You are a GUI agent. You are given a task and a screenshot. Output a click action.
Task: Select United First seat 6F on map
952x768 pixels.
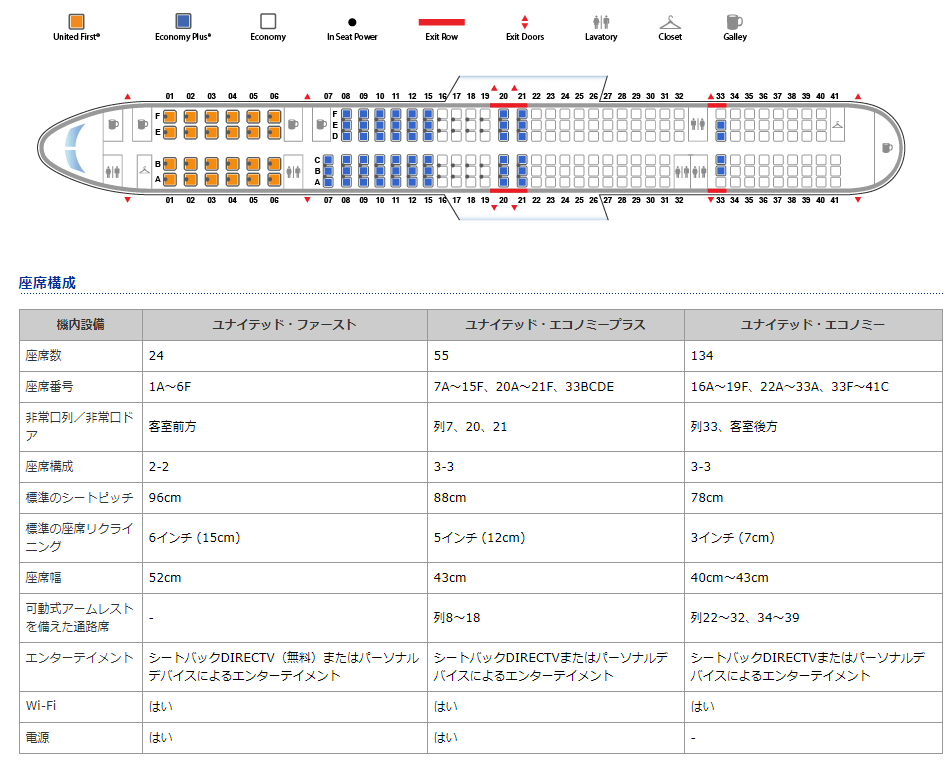click(274, 116)
